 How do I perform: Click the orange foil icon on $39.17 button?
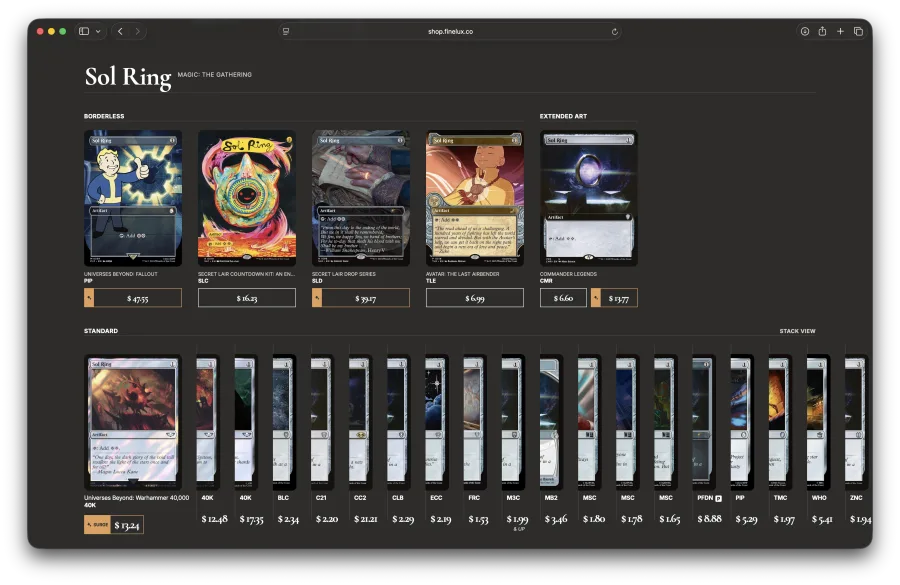pos(317,298)
